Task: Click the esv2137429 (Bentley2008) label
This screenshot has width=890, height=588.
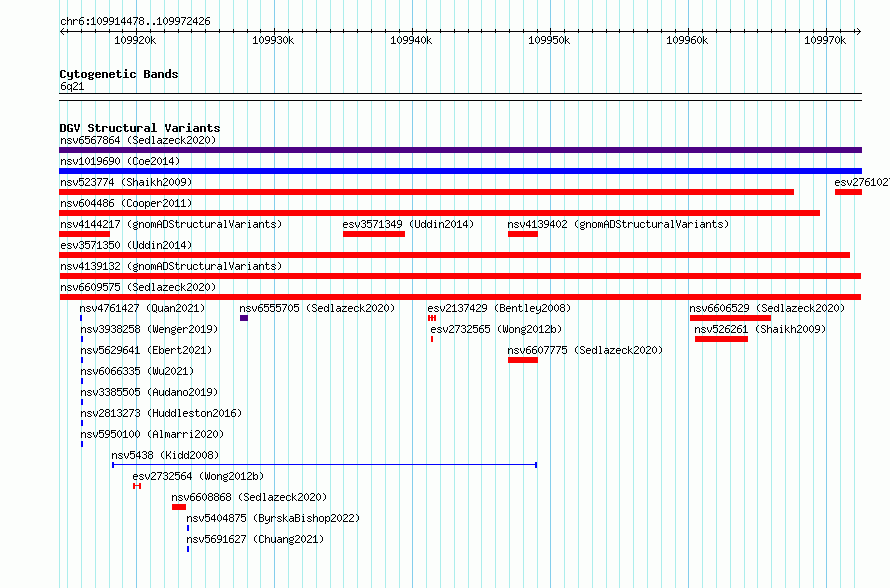Action: 499,308
